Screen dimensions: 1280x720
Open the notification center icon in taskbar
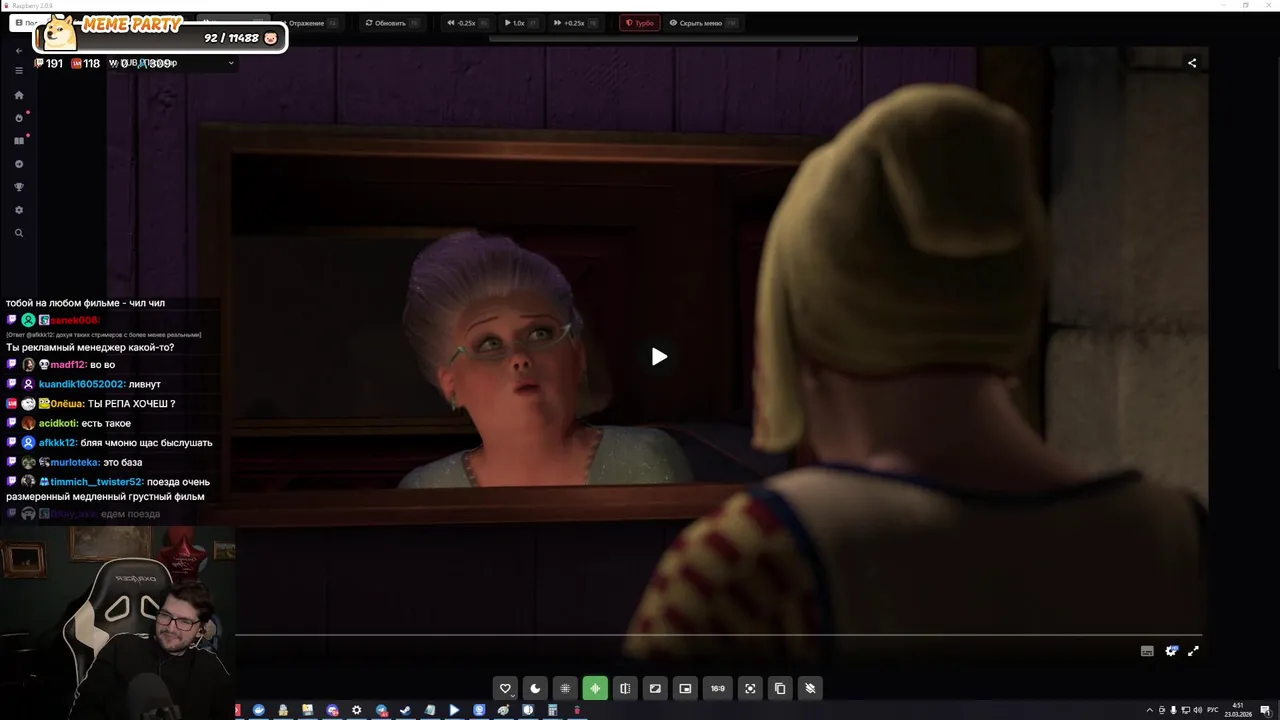[x=1268, y=710]
